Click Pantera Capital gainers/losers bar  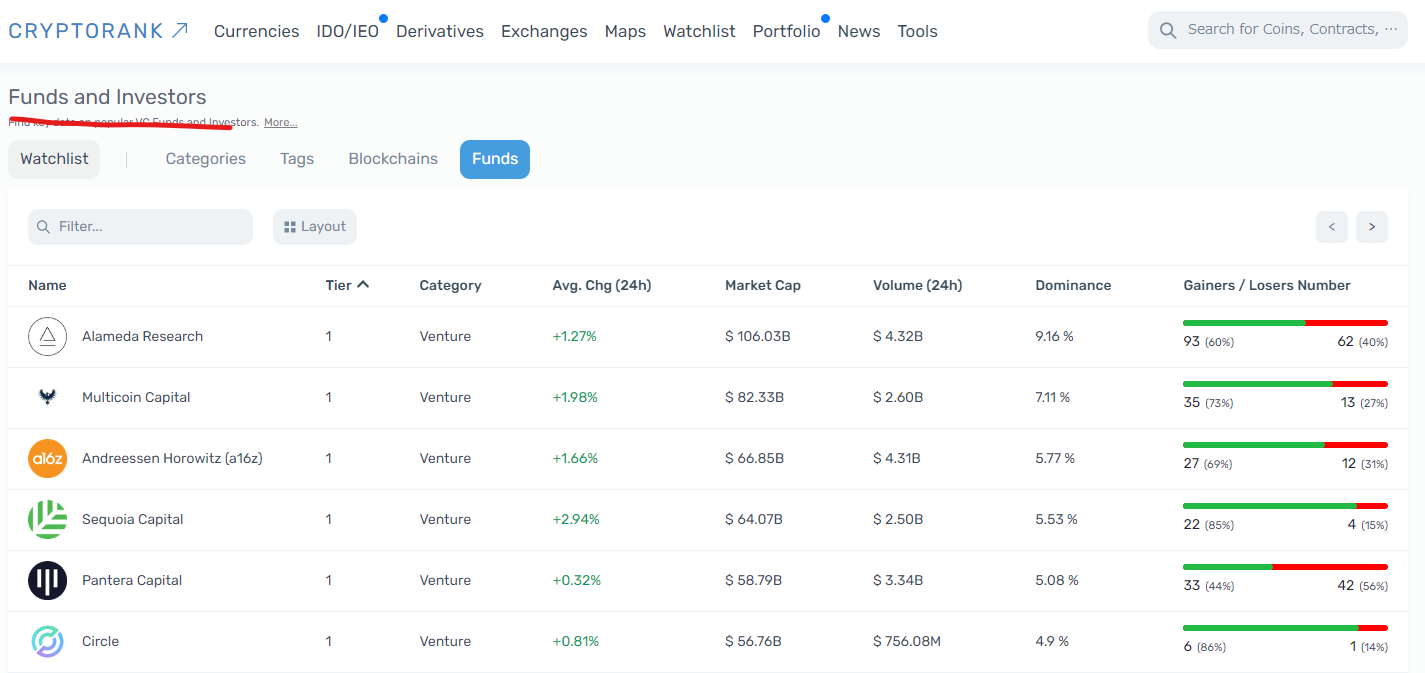(1285, 567)
